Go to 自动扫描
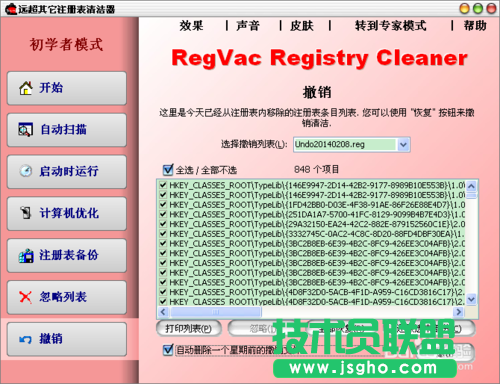 click(x=67, y=130)
